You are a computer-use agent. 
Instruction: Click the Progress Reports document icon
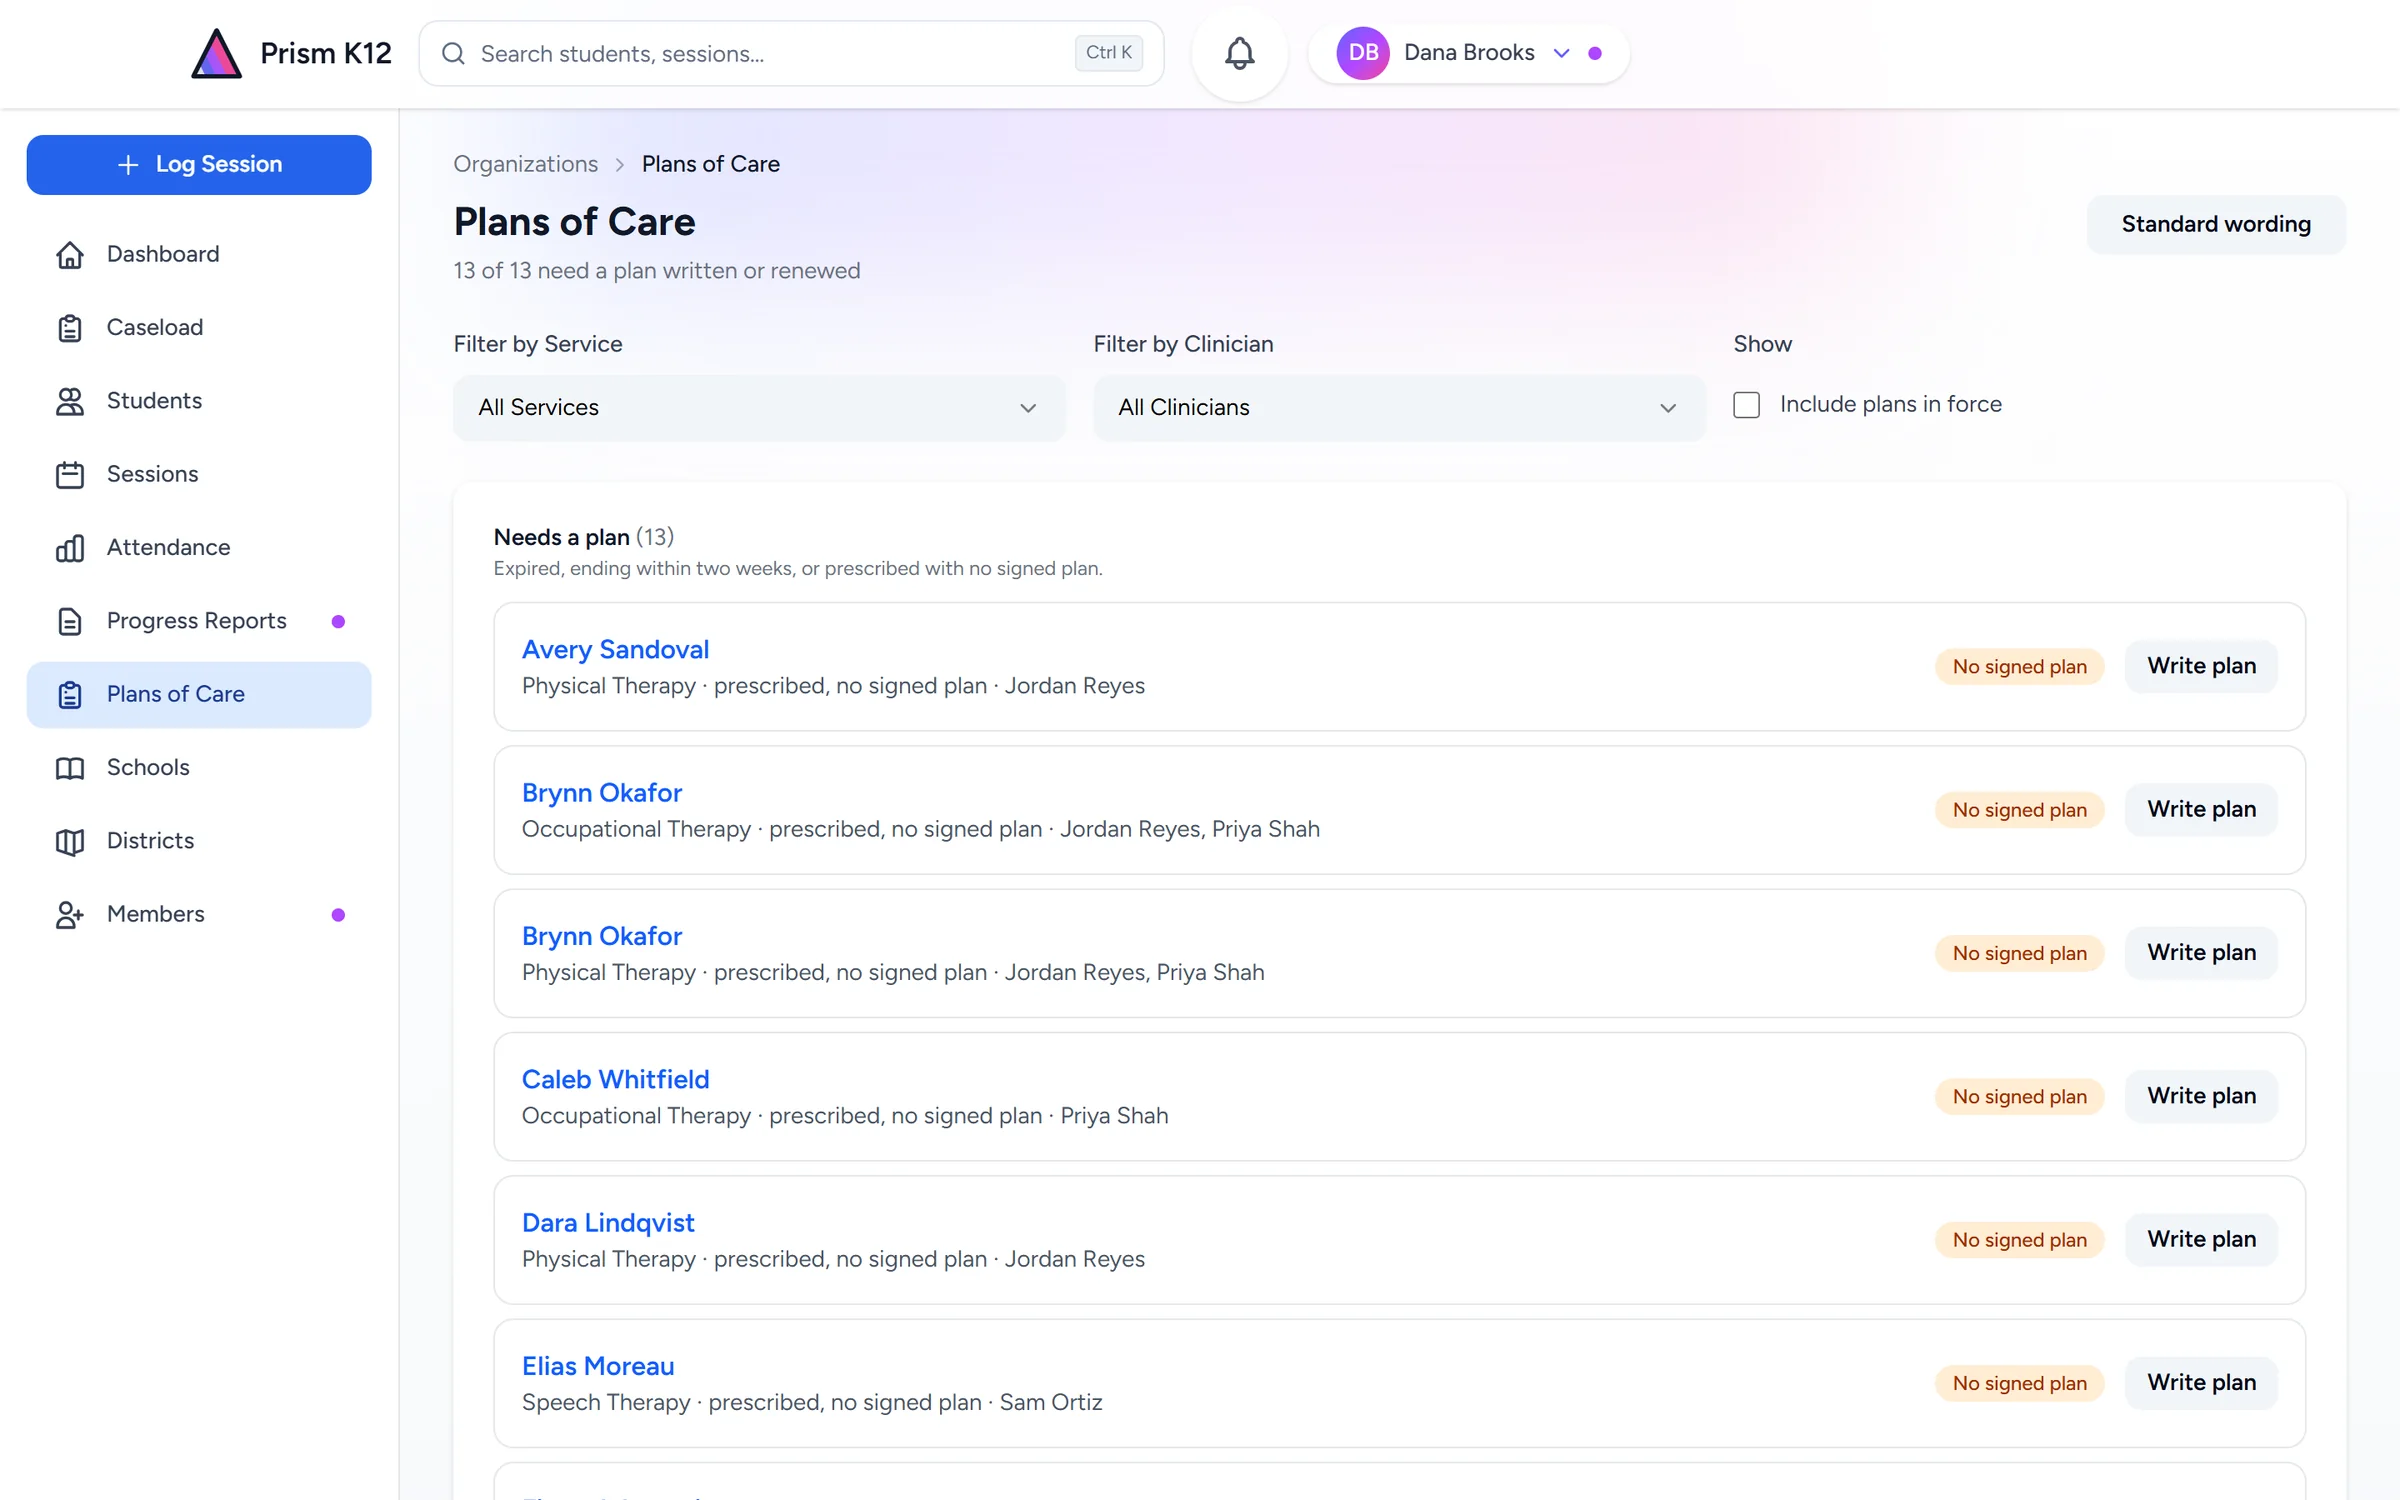70,621
